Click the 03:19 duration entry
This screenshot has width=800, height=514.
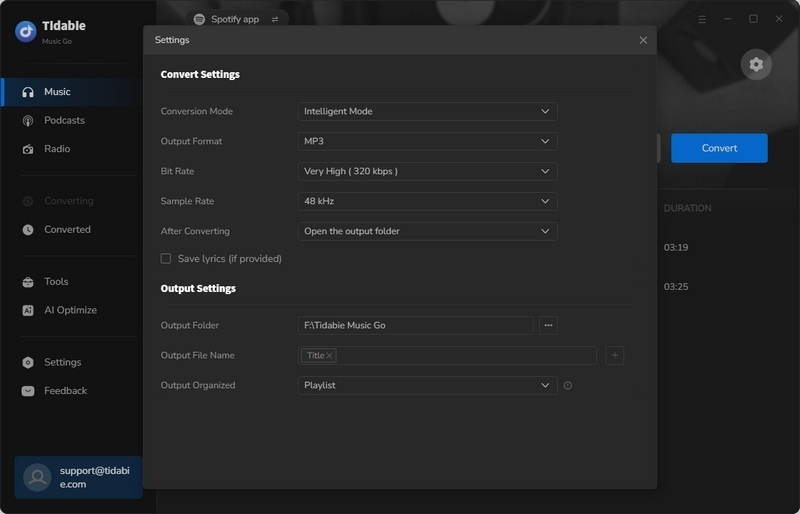[x=676, y=248]
